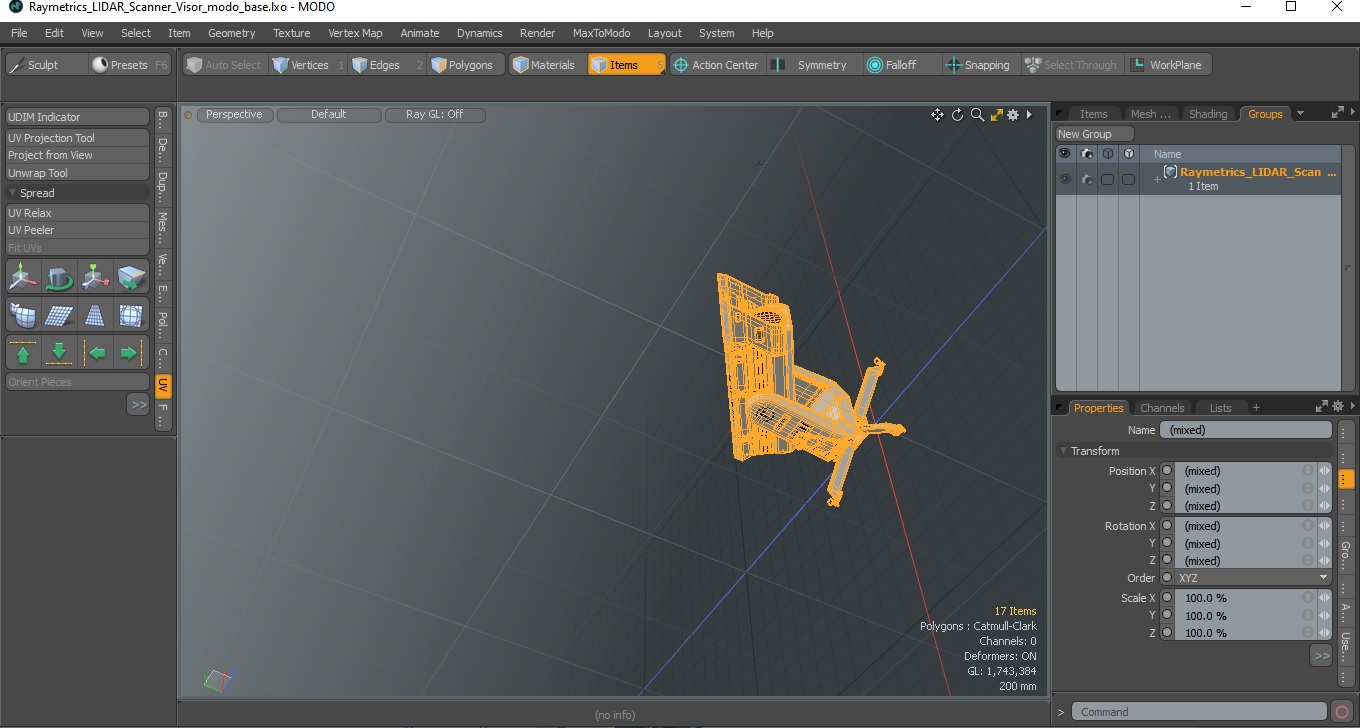
Task: Click the align UVs up arrow icon
Action: 23,353
